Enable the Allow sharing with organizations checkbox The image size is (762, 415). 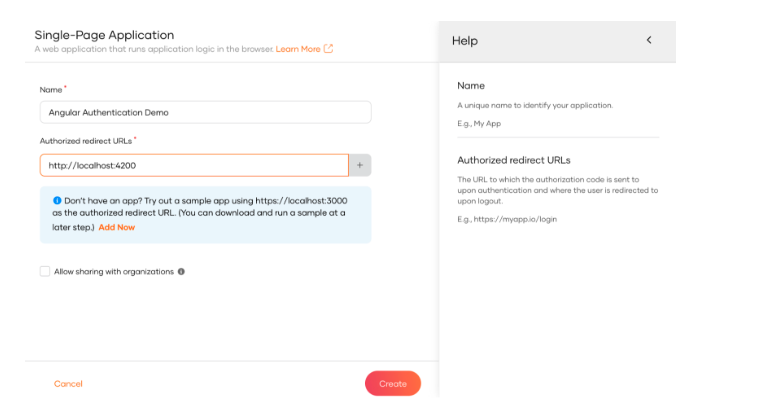(x=45, y=271)
